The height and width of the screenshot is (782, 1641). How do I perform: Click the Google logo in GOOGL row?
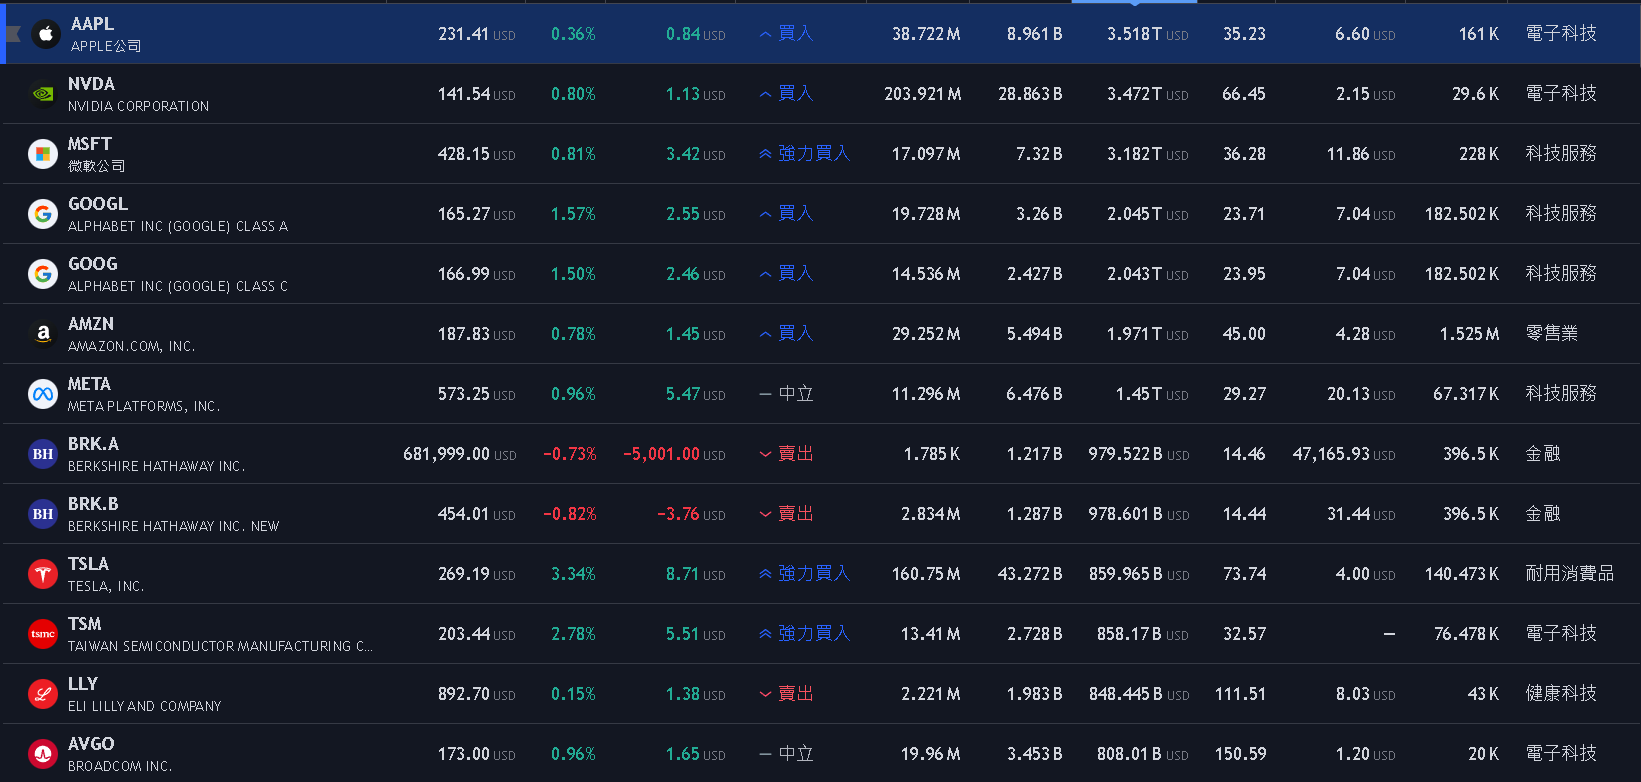tap(43, 214)
